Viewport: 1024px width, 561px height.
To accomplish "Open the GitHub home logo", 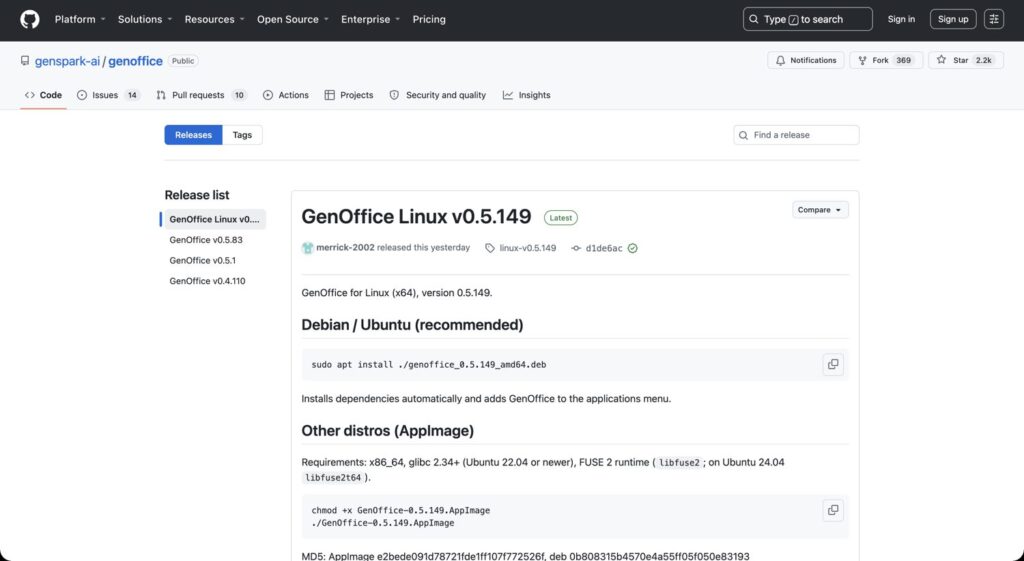I will pyautogui.click(x=30, y=20).
